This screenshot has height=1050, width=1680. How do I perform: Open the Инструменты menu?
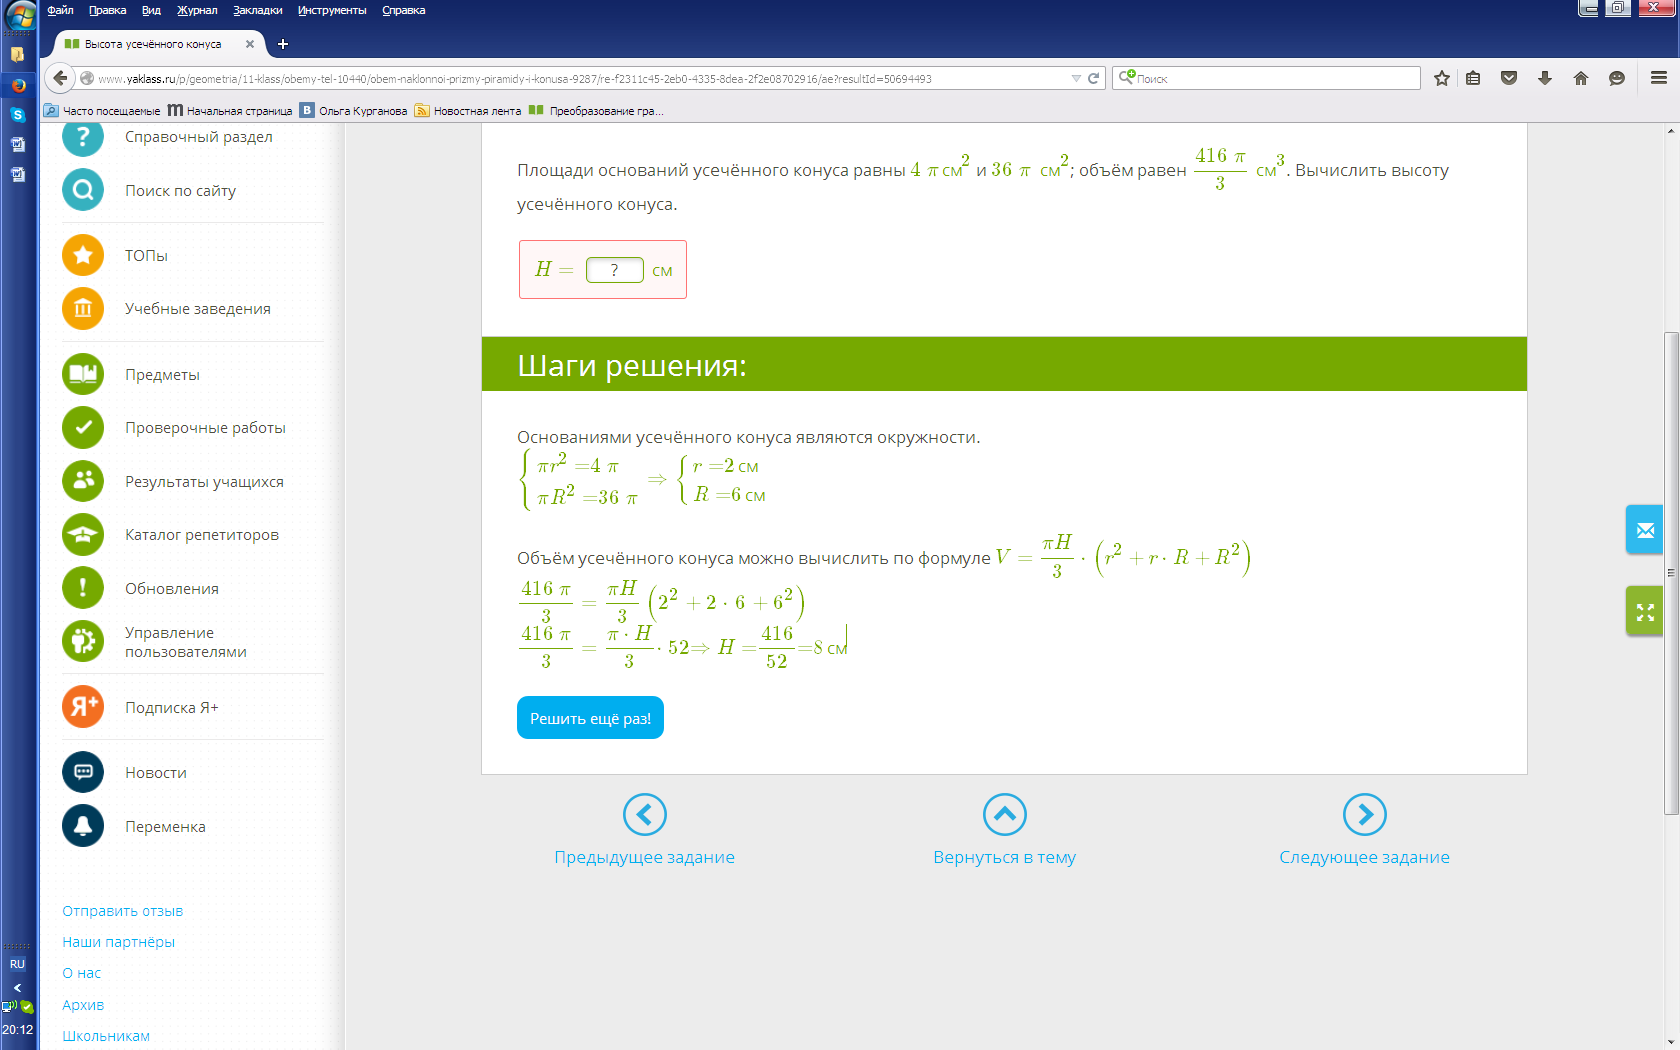(x=332, y=10)
